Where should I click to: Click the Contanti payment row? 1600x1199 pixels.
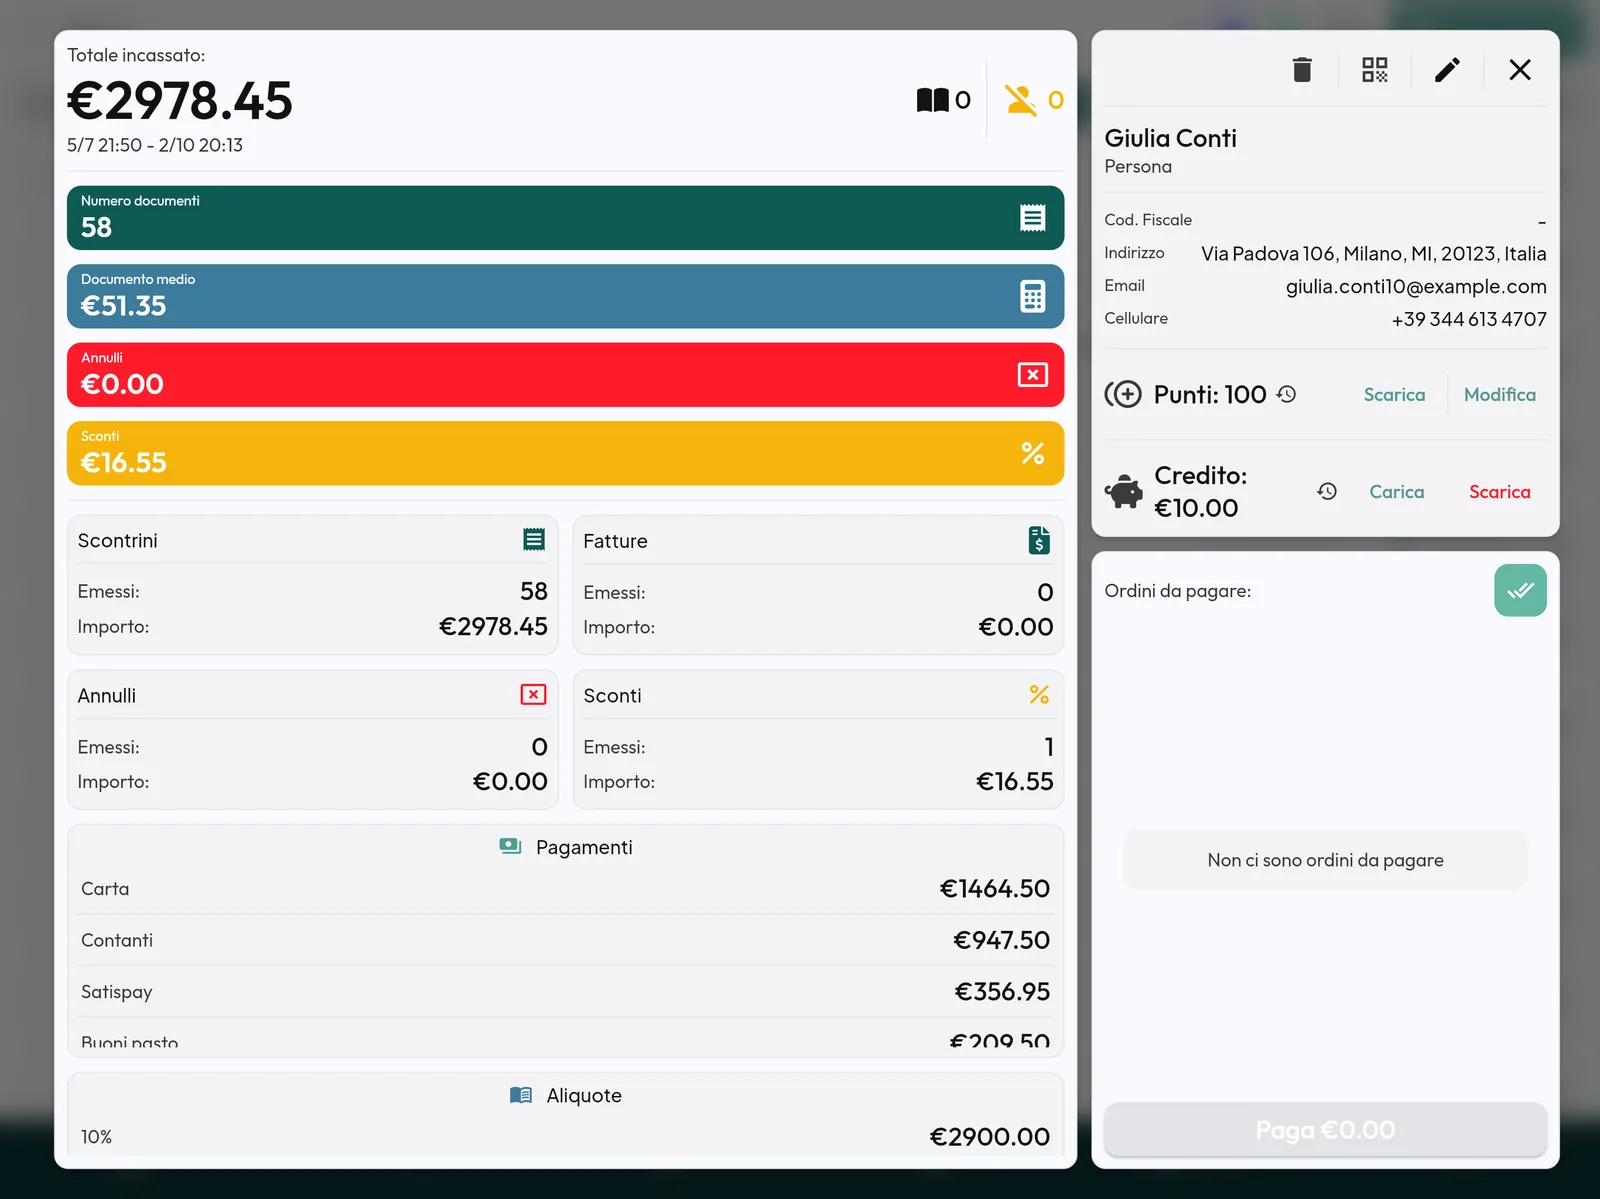point(565,940)
